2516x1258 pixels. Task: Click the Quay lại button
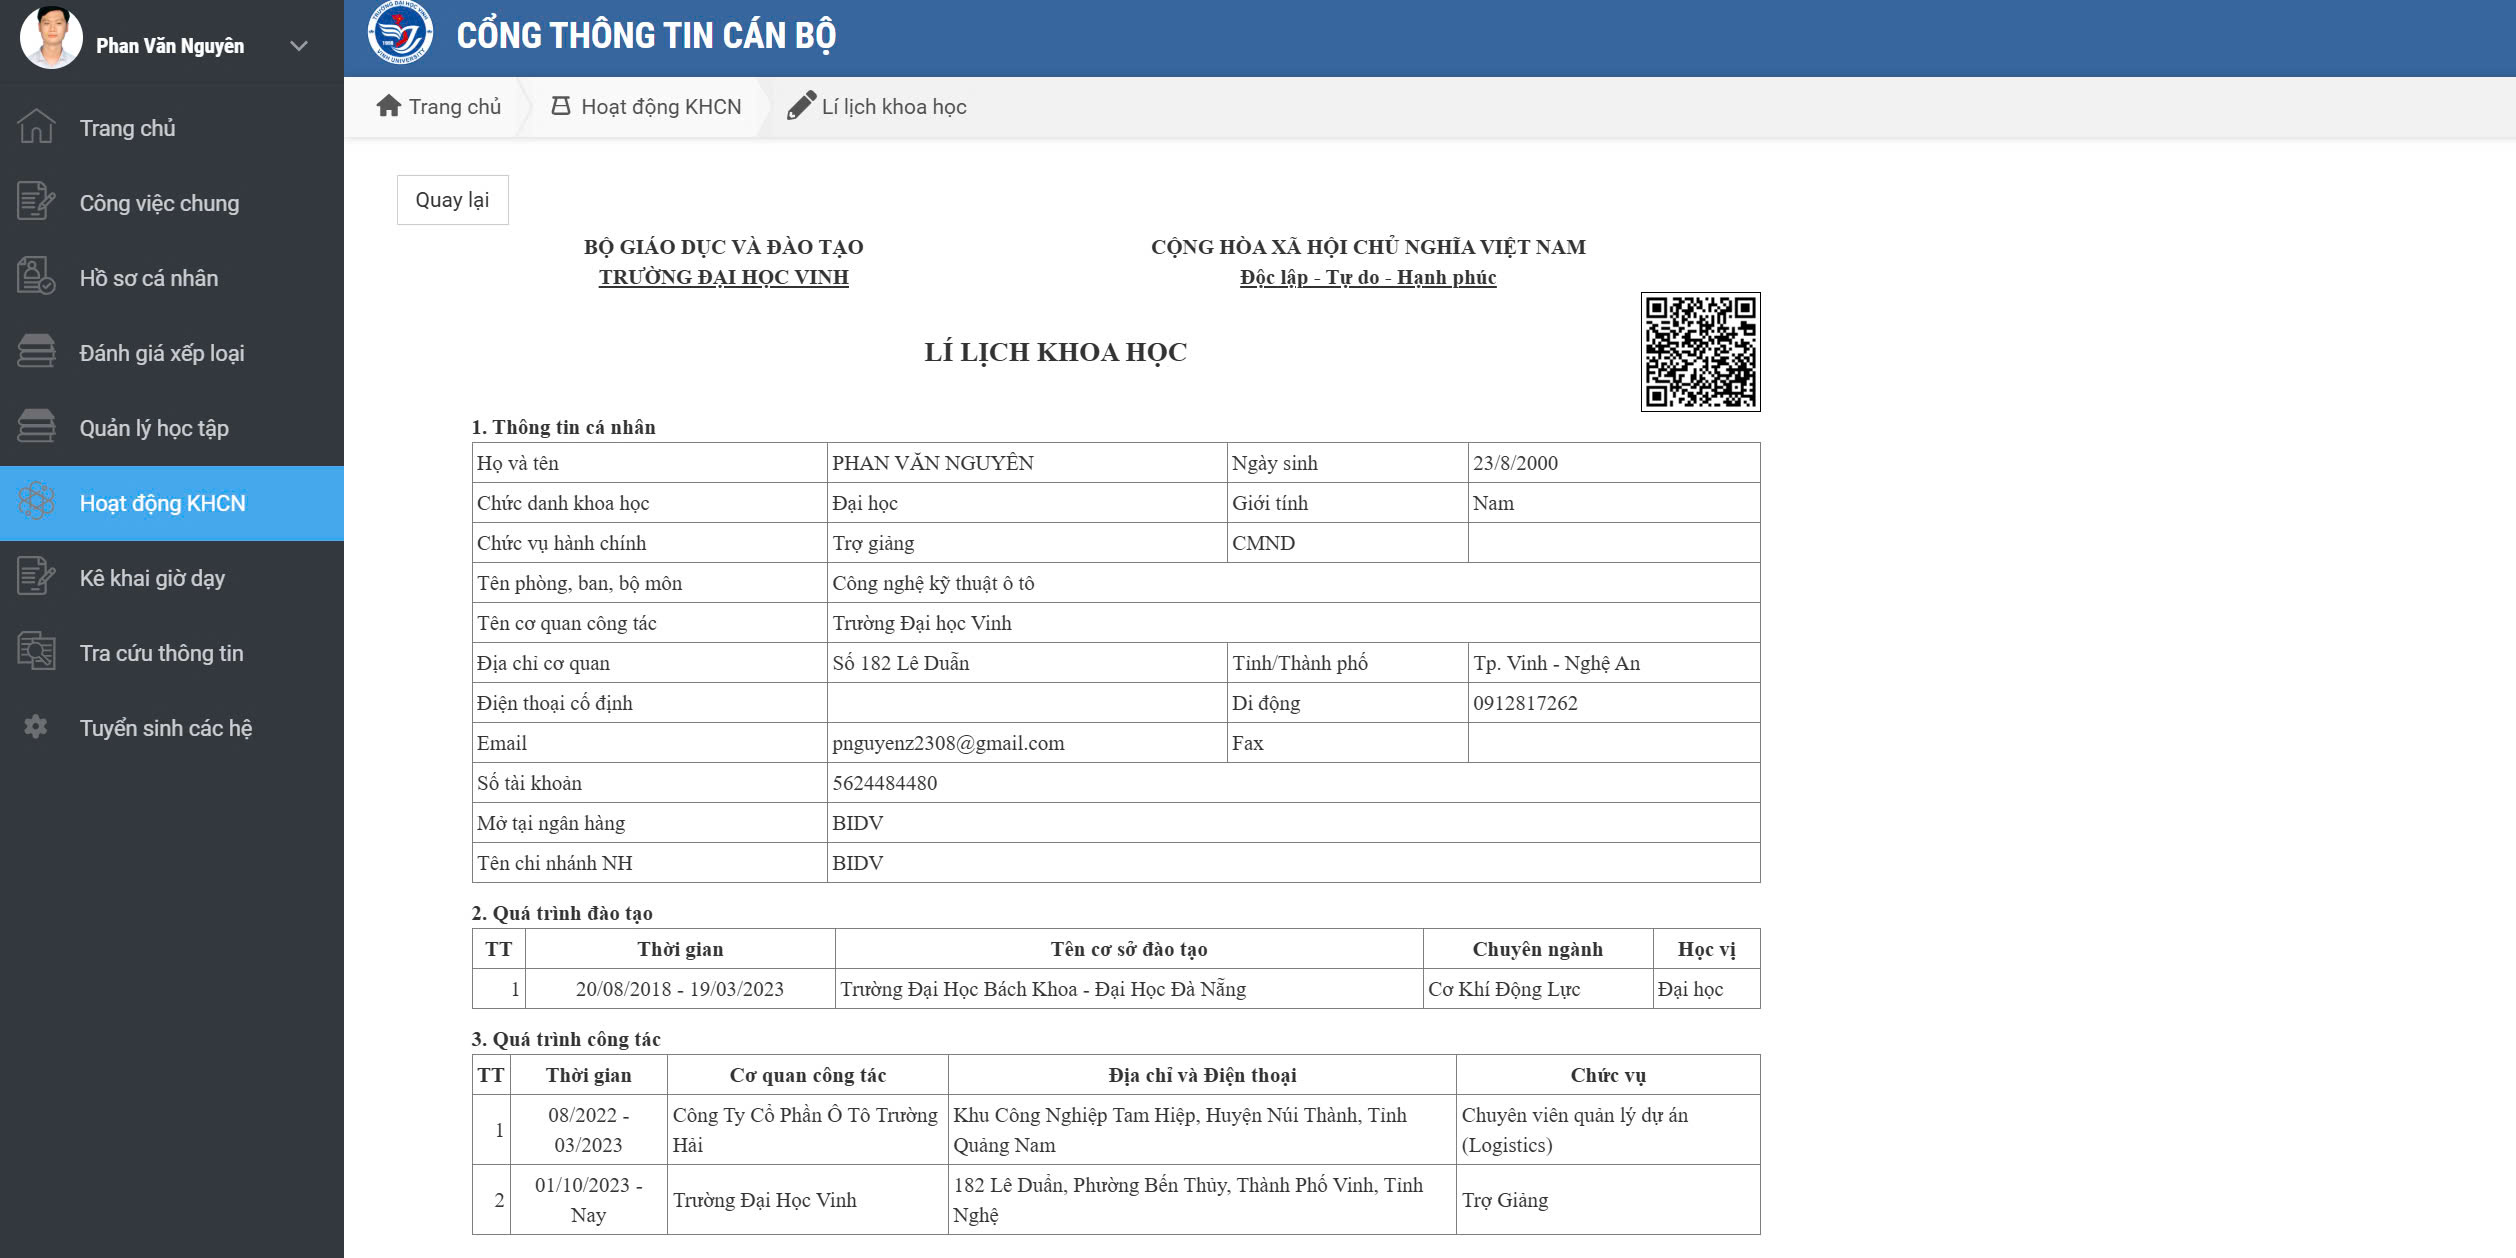coord(452,200)
